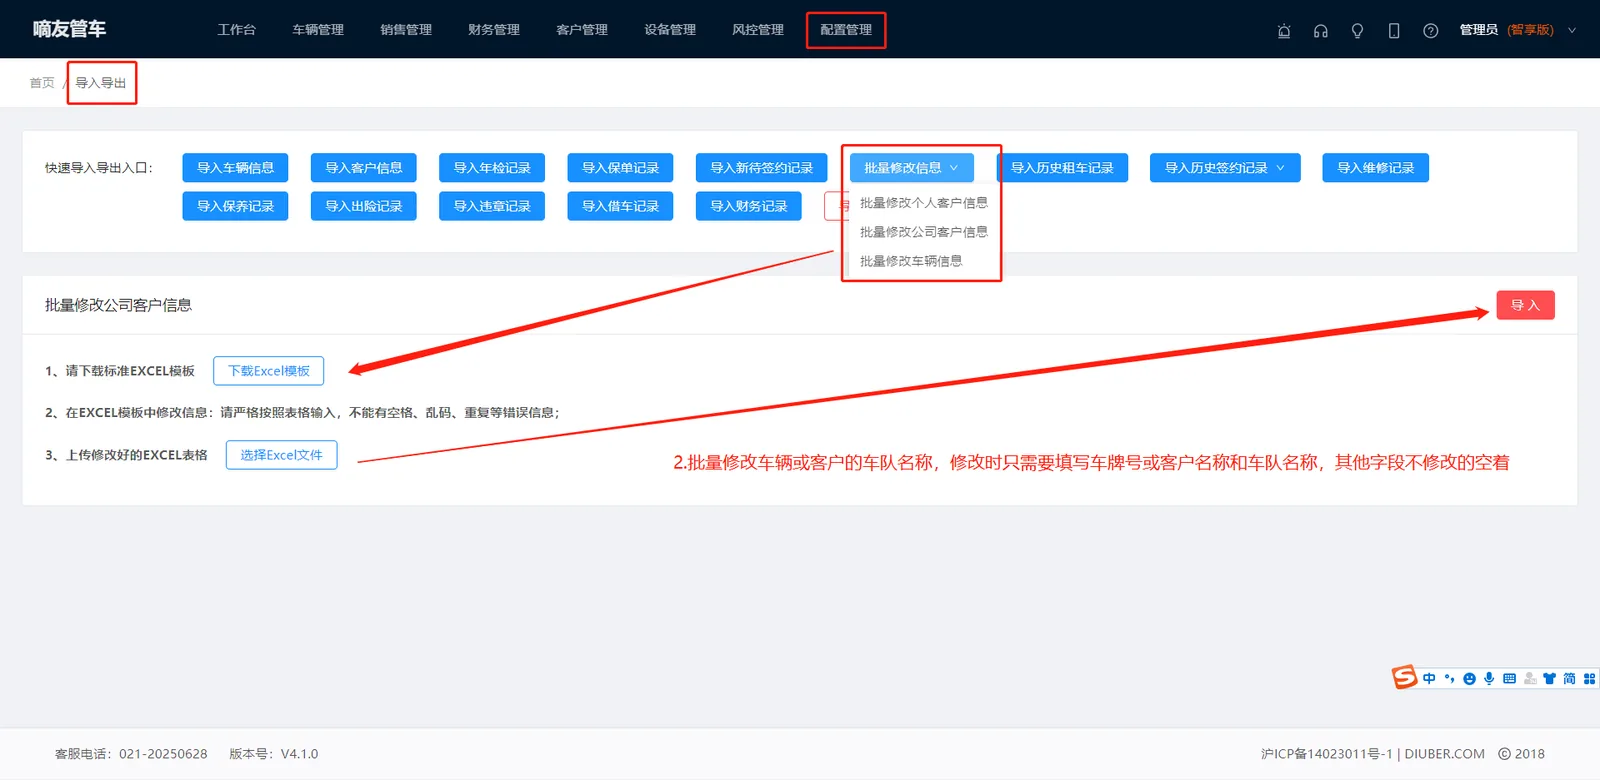Click the microphone voice input icon
The height and width of the screenshot is (780, 1600).
click(1489, 679)
